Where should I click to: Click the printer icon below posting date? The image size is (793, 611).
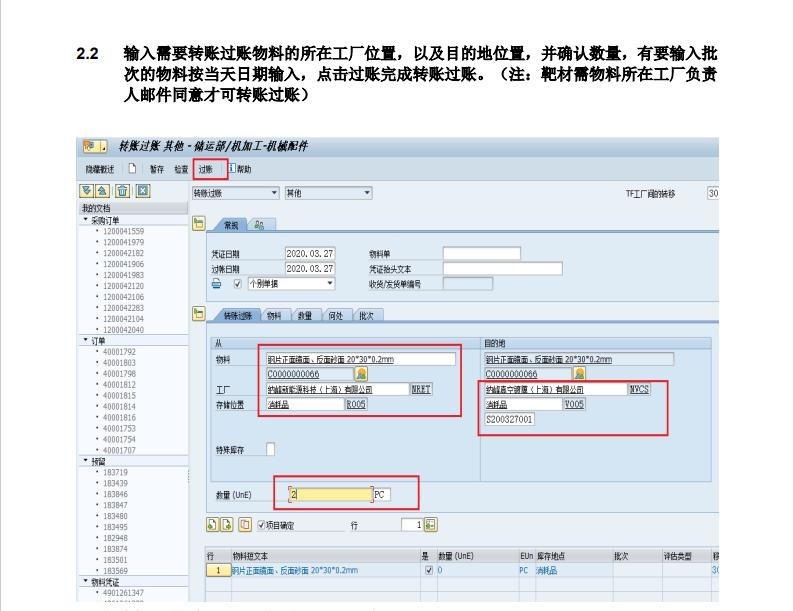point(216,283)
